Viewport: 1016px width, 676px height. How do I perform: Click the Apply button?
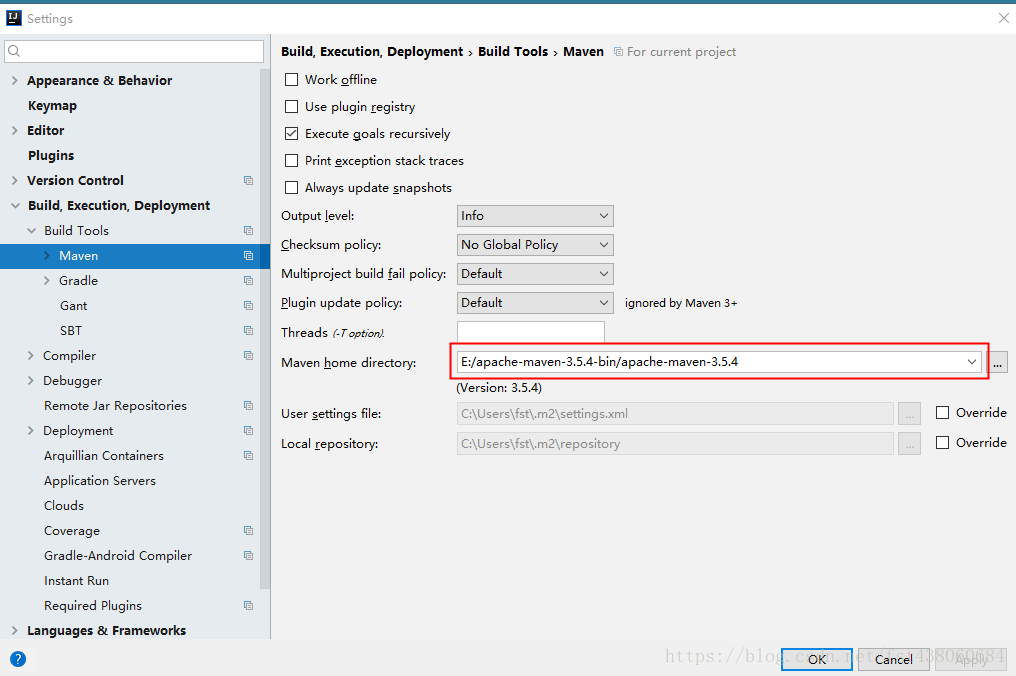(971, 659)
